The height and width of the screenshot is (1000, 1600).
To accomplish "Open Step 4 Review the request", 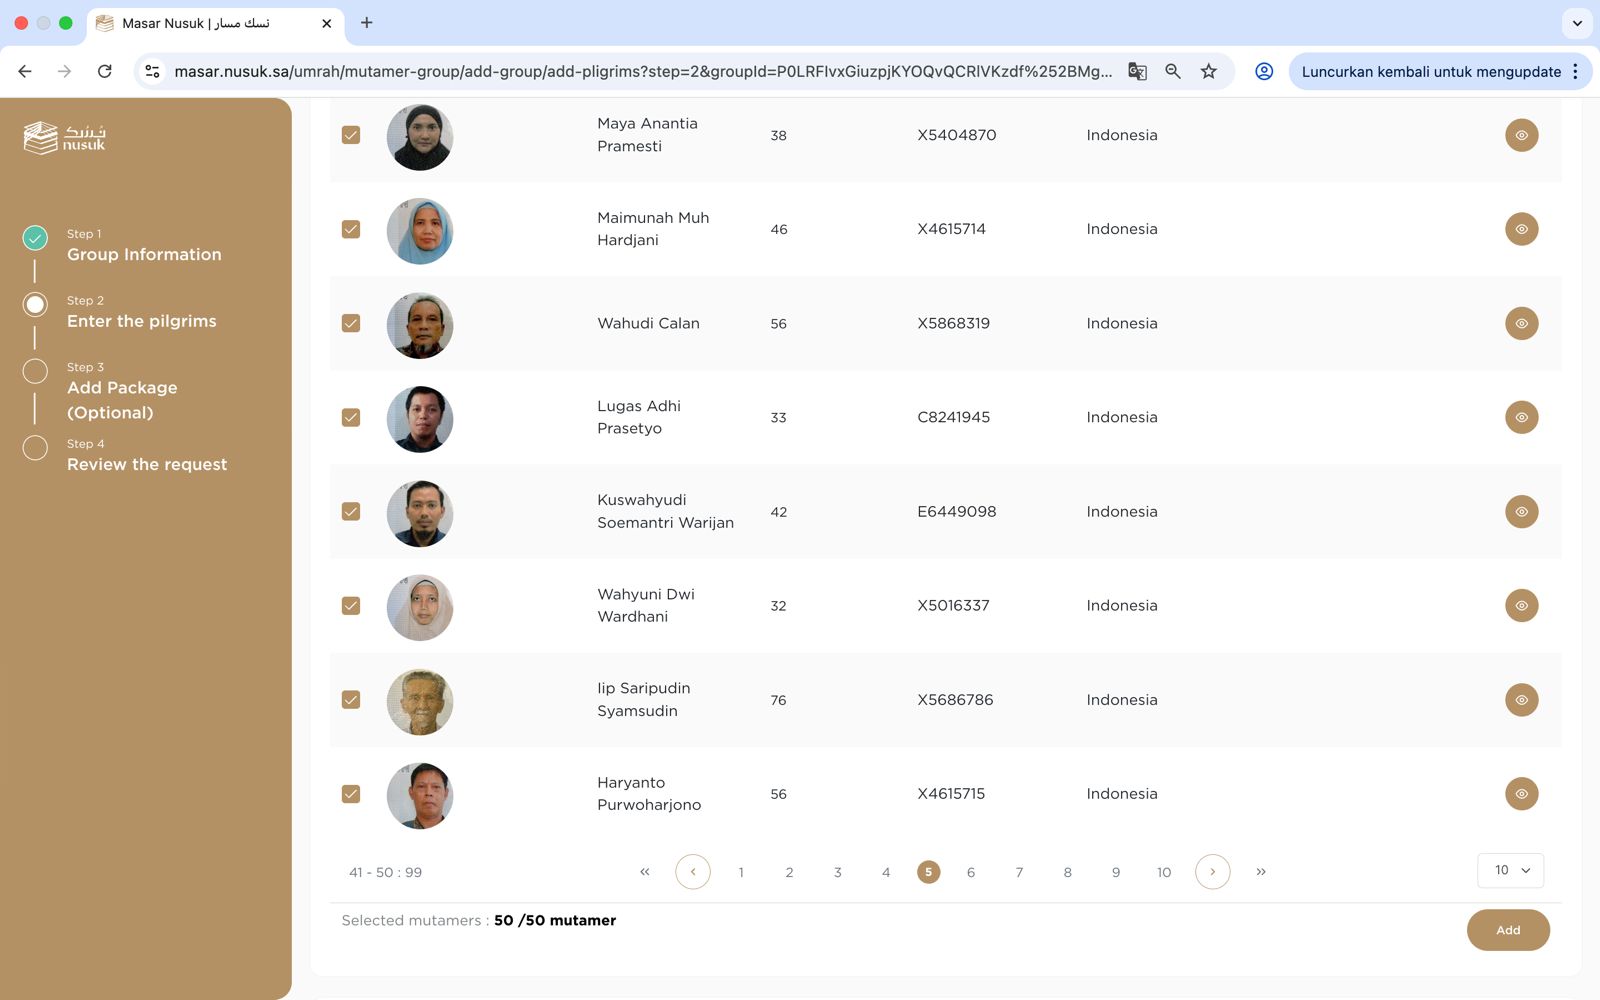I will tap(146, 464).
